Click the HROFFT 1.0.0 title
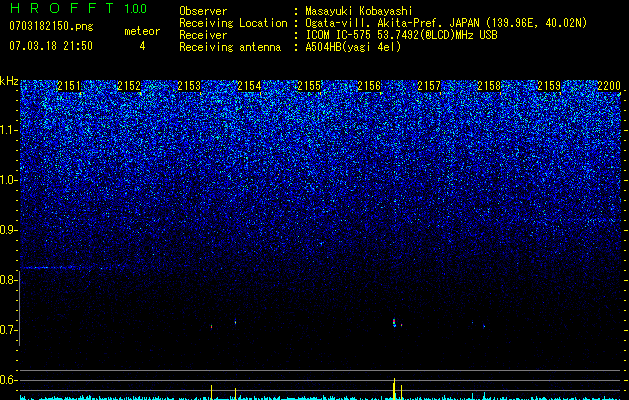This screenshot has height=400, width=629. click(78, 8)
